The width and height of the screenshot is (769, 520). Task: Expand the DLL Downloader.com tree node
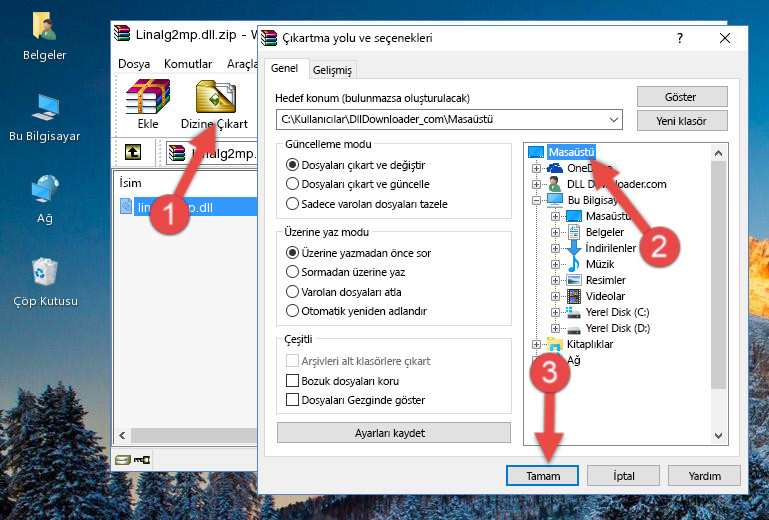click(536, 184)
